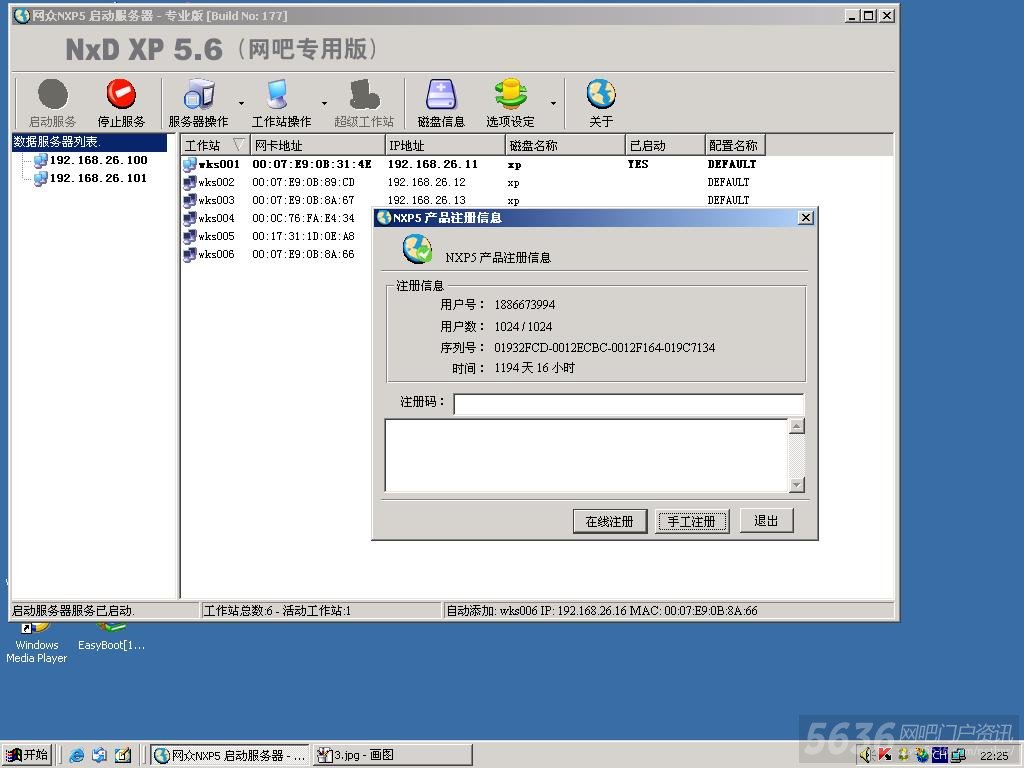Click IP address 192.168.26.13

[x=427, y=200]
